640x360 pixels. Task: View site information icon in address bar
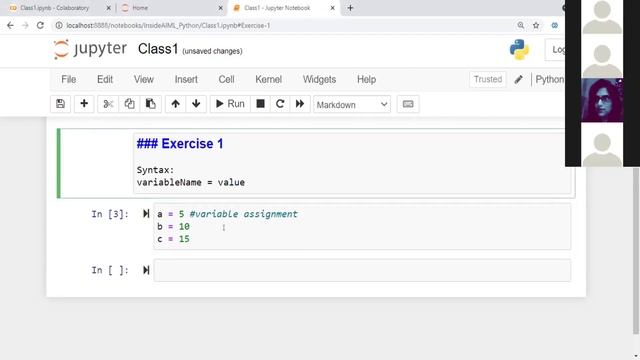tap(59, 25)
